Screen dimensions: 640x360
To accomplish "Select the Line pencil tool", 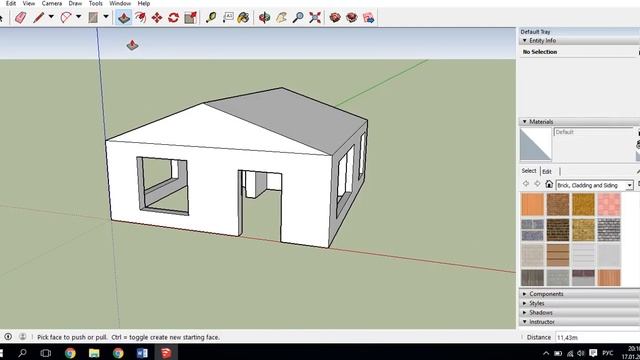I will click(38, 18).
